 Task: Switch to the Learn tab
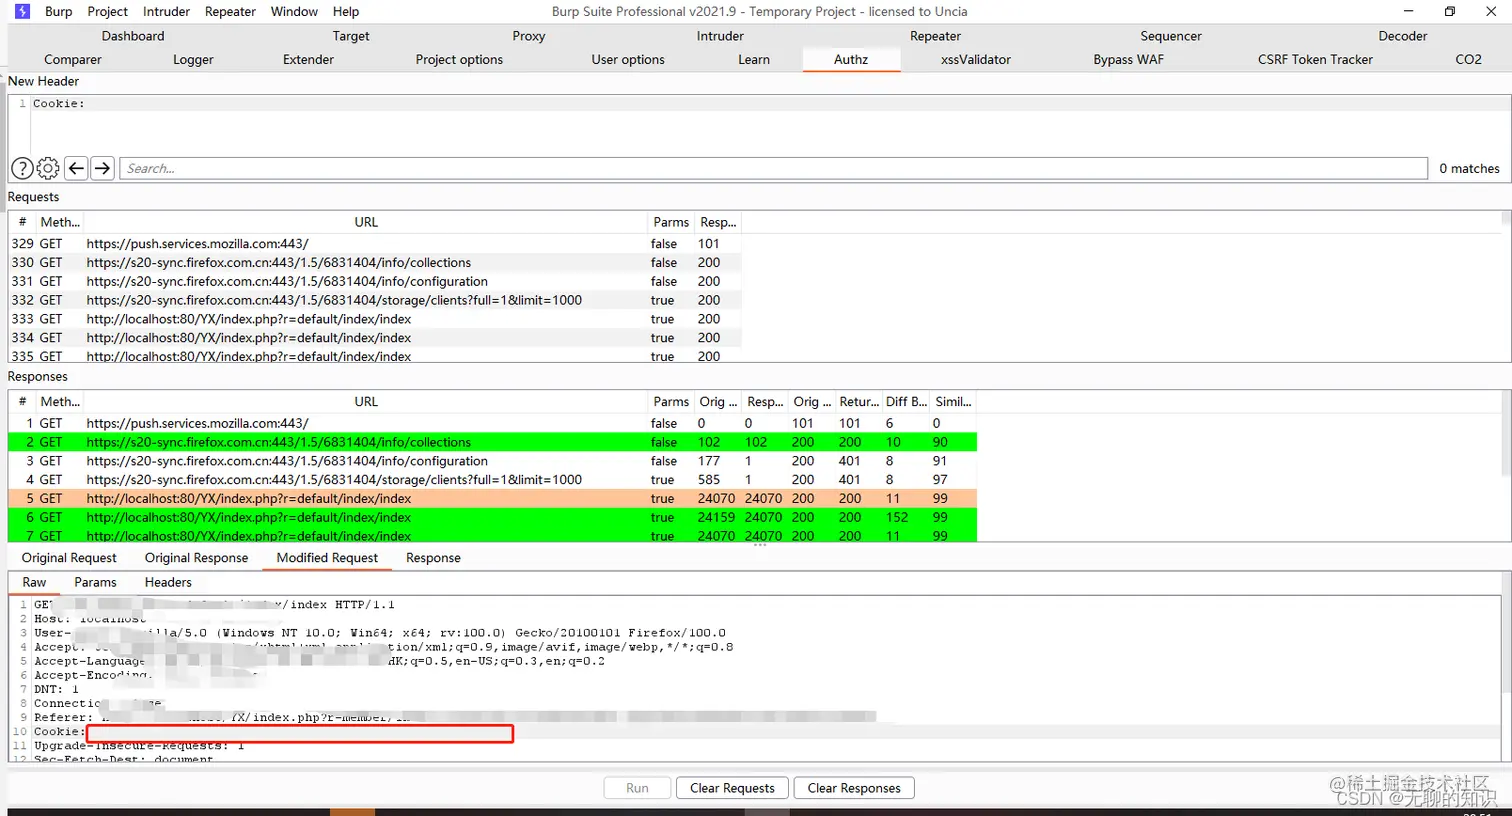click(754, 60)
